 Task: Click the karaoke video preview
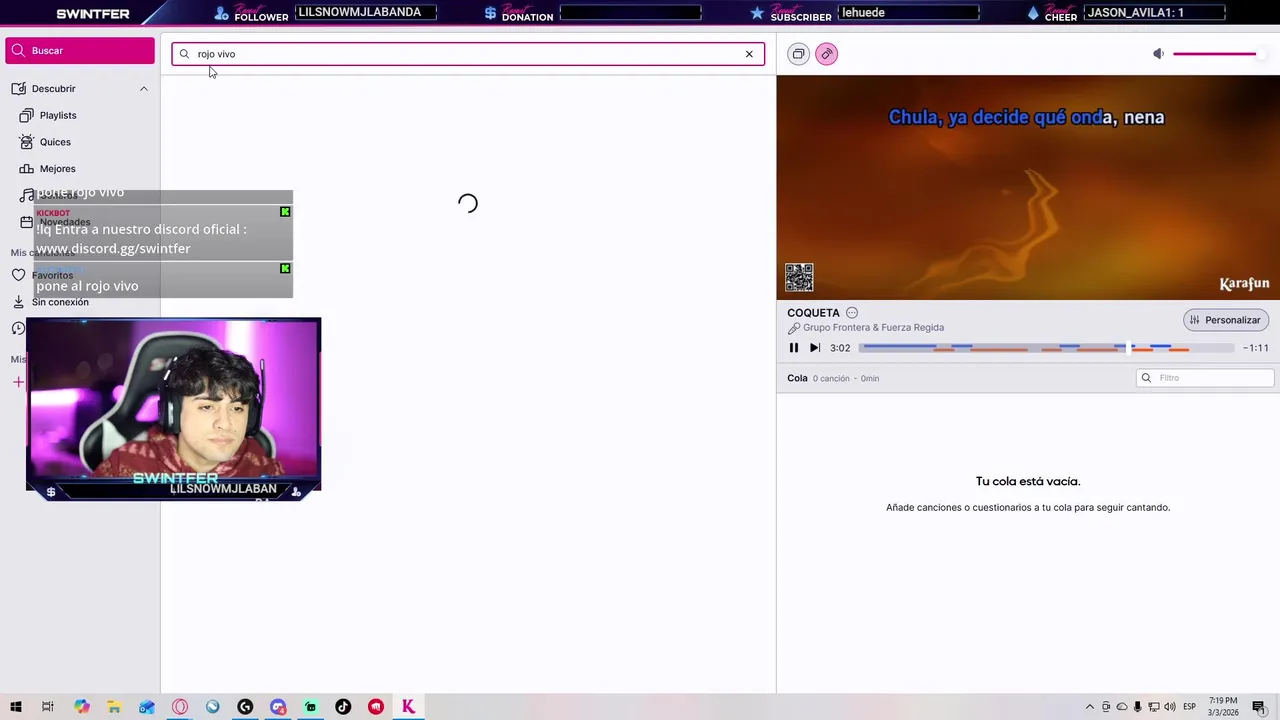[1028, 187]
